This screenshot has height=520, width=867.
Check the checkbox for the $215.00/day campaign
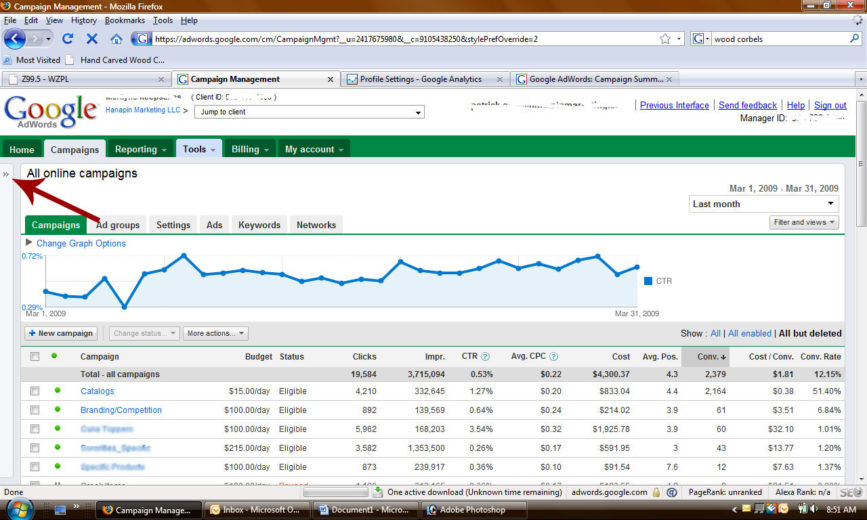coord(34,448)
